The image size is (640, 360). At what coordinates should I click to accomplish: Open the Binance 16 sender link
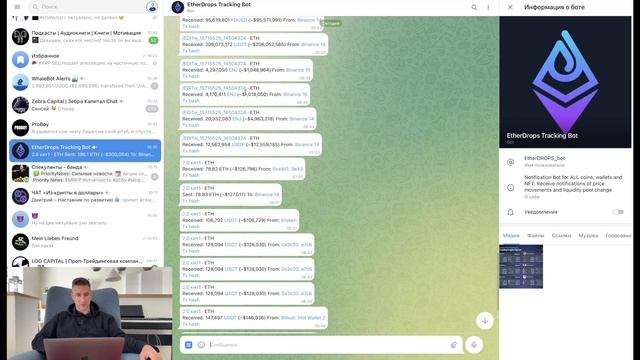[x=295, y=95]
